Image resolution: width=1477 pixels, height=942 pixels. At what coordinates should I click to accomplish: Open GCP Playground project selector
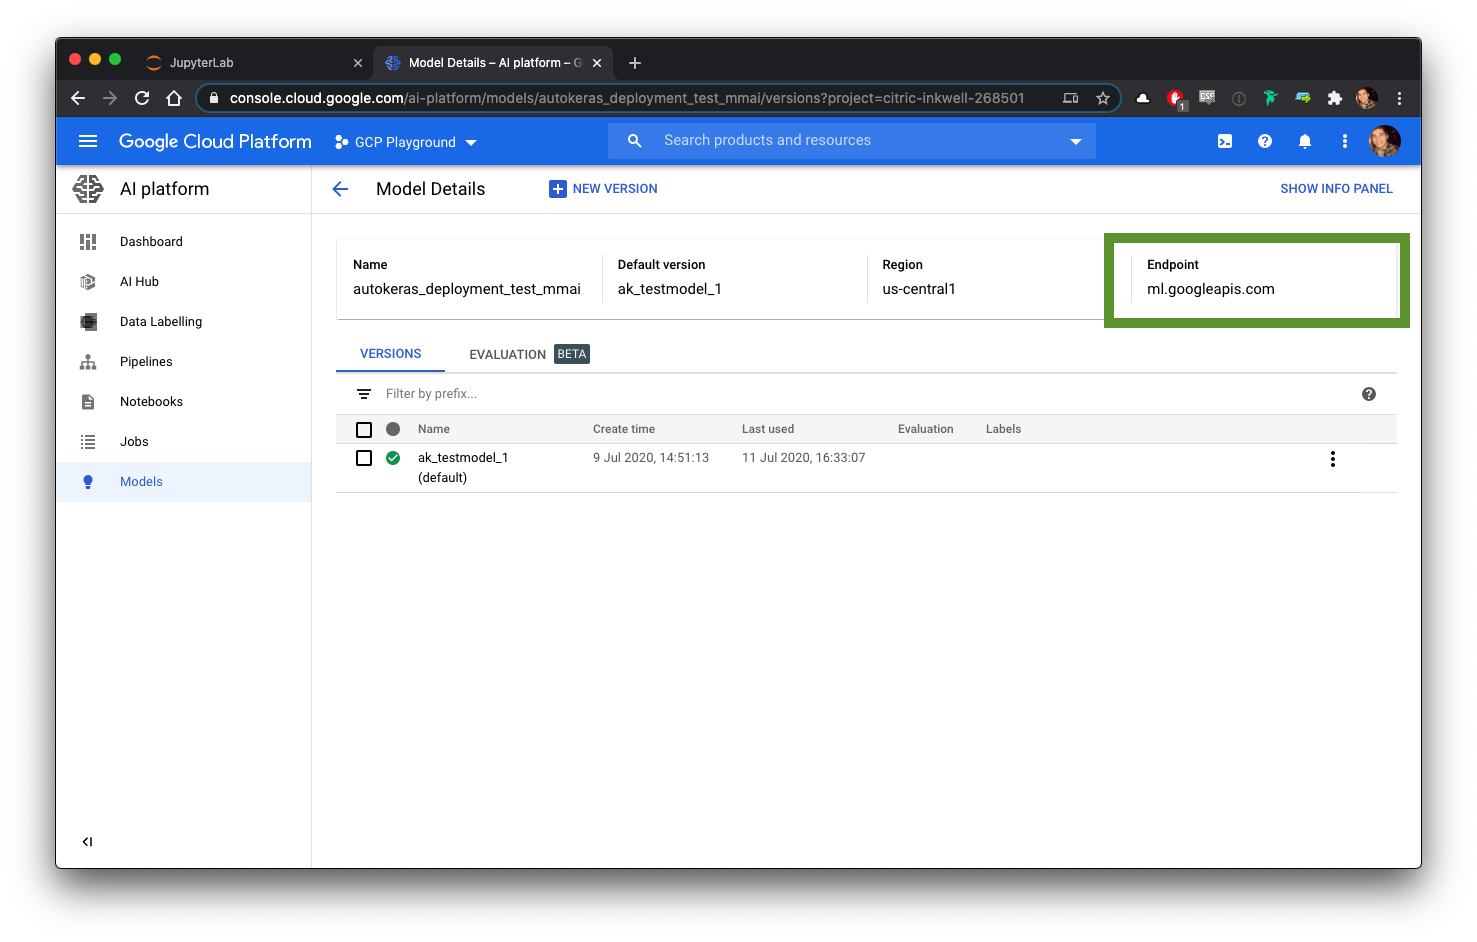pos(406,142)
